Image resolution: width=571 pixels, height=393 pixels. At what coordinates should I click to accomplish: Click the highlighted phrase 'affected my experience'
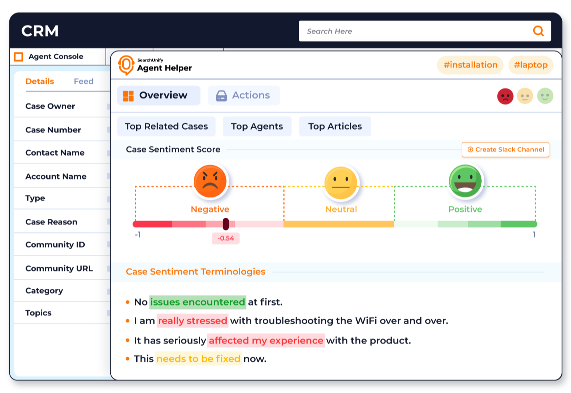[266, 341]
